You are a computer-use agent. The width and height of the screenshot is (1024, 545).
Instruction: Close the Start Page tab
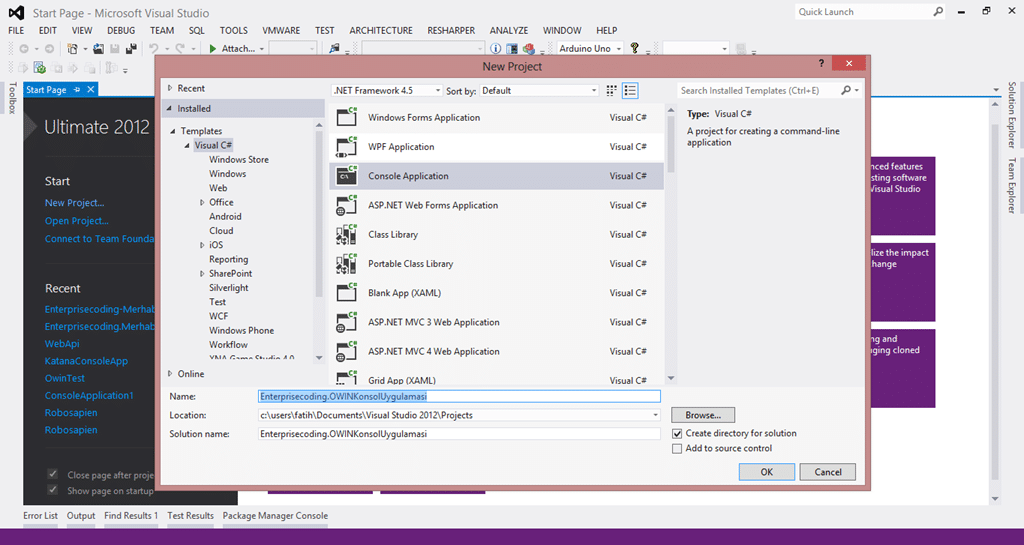click(x=91, y=89)
